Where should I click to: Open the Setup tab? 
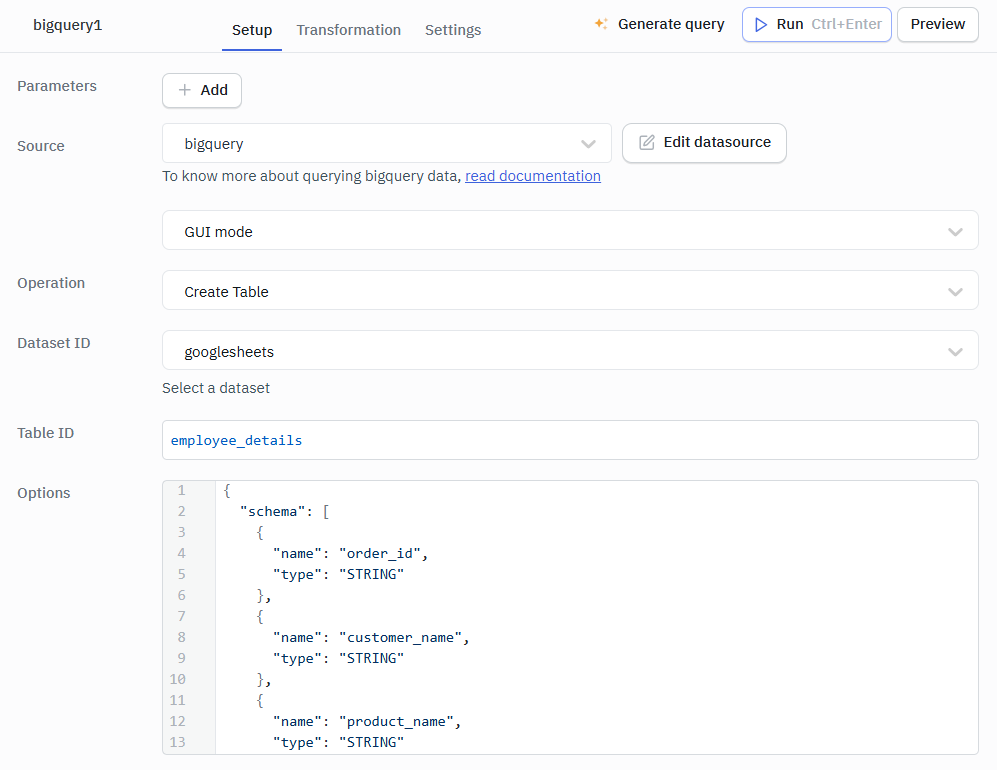252,30
